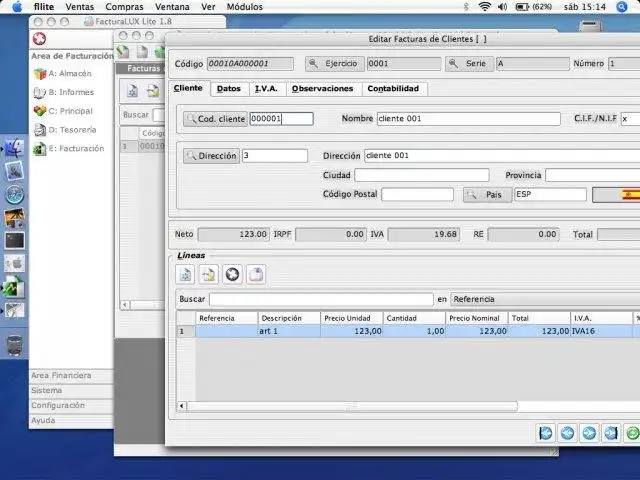Open Spotlight search in the menu bar
Viewport: 640px width, 480px height.
[x=622, y=7]
